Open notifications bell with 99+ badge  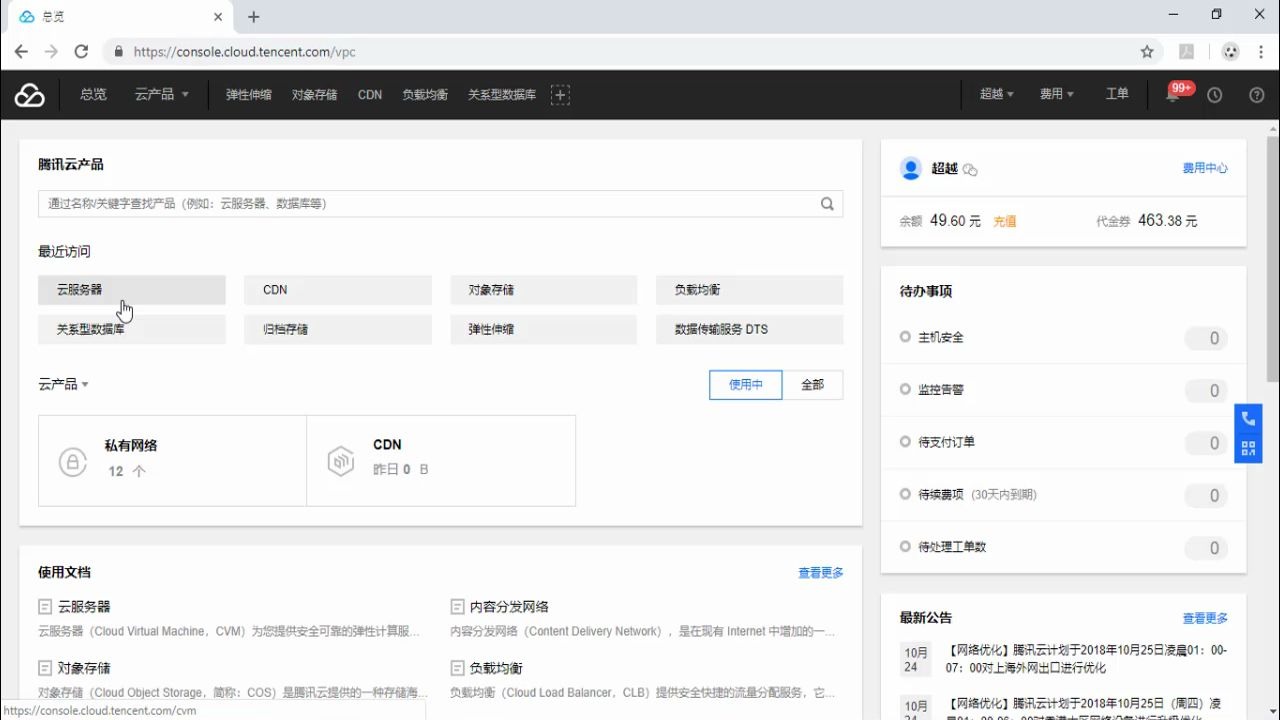[x=1174, y=94]
